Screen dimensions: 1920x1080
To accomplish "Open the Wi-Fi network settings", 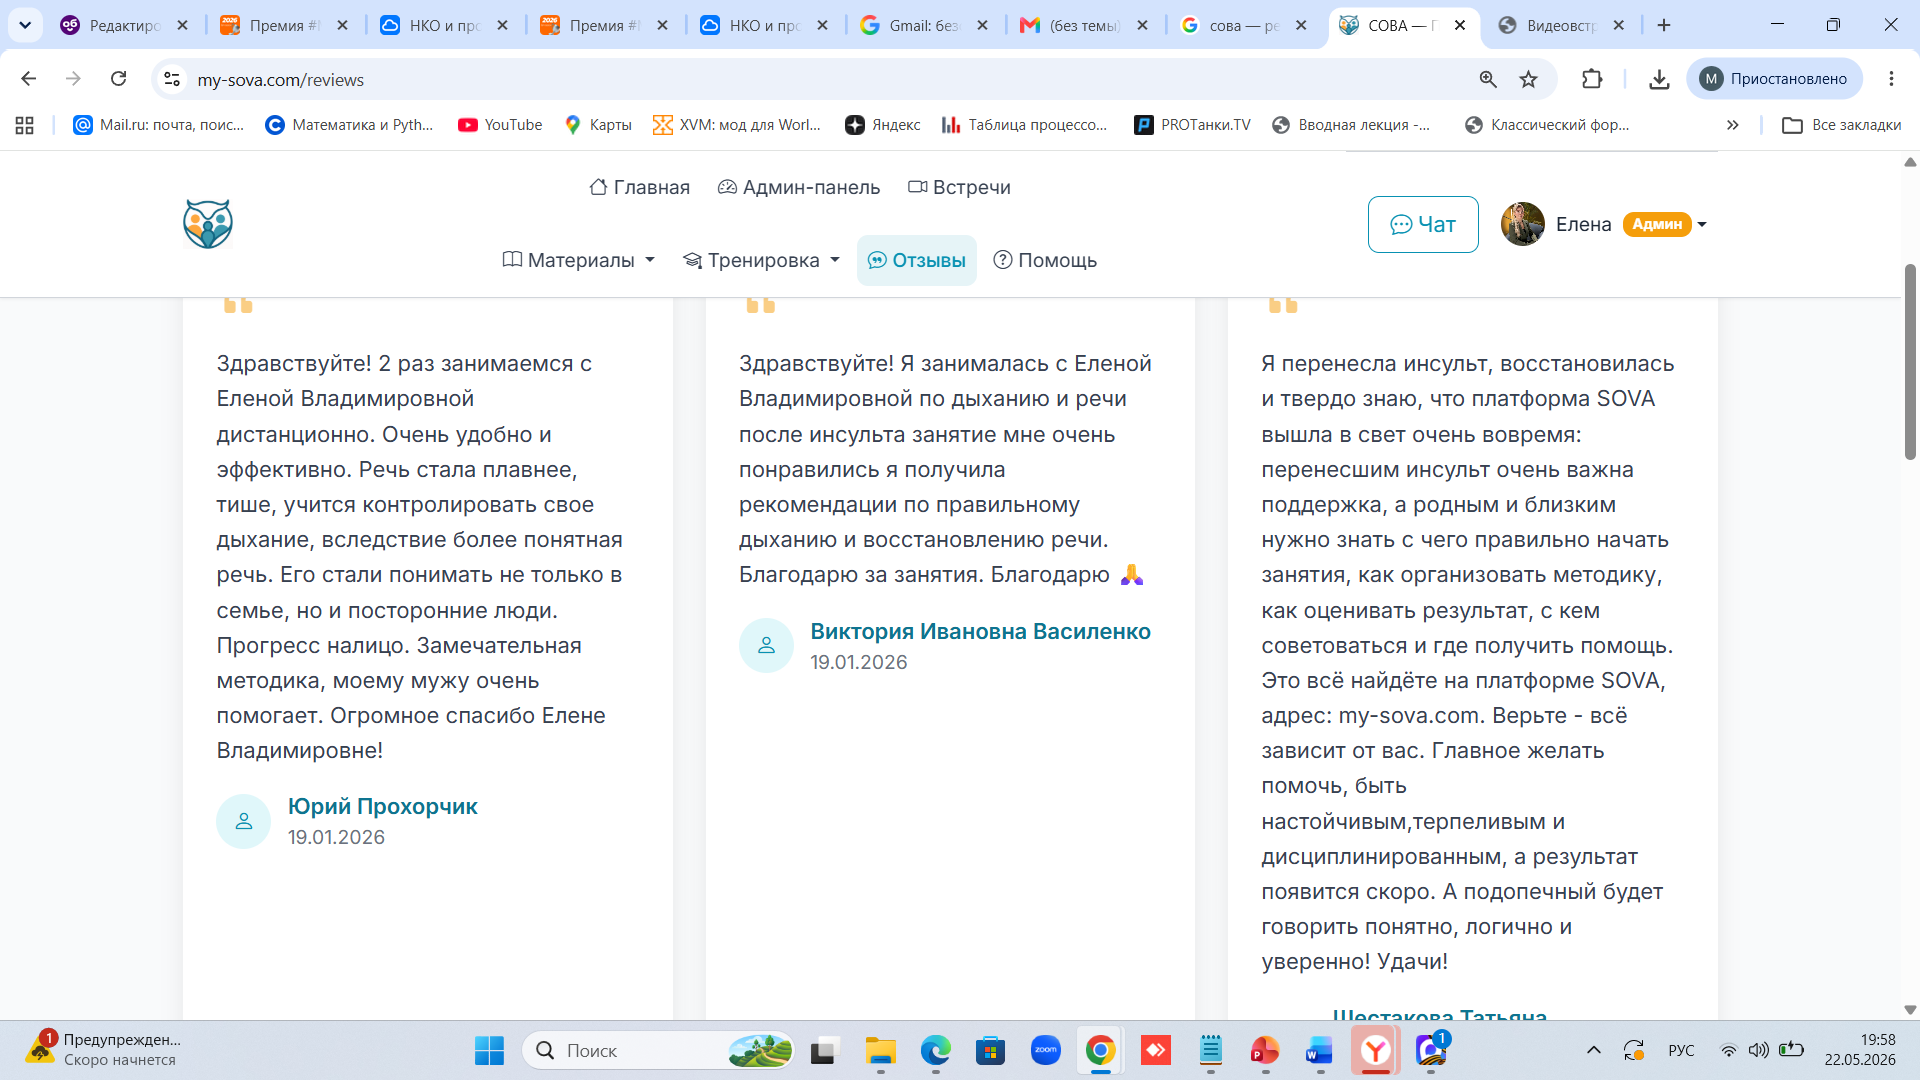I will [x=1728, y=1050].
